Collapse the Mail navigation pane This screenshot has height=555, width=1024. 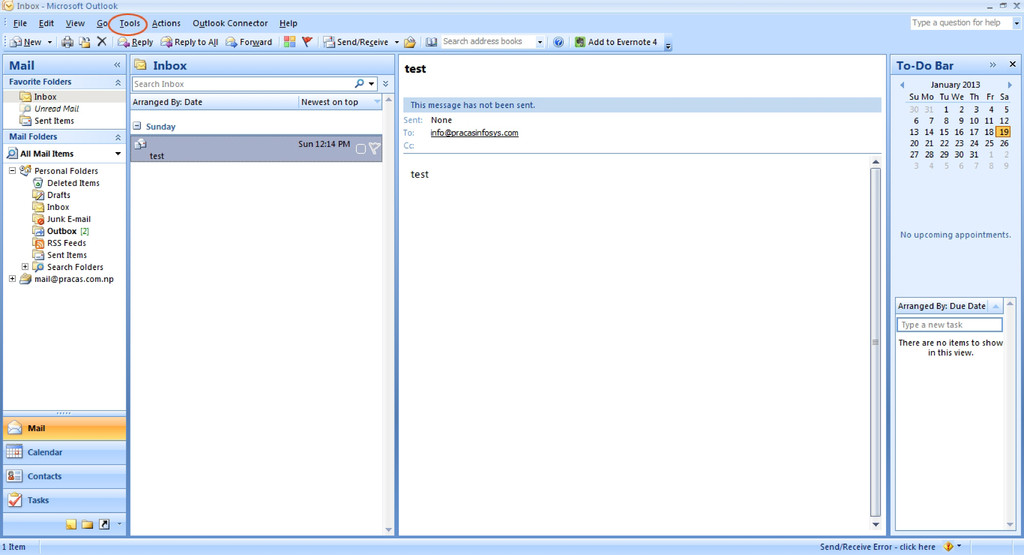coord(117,65)
